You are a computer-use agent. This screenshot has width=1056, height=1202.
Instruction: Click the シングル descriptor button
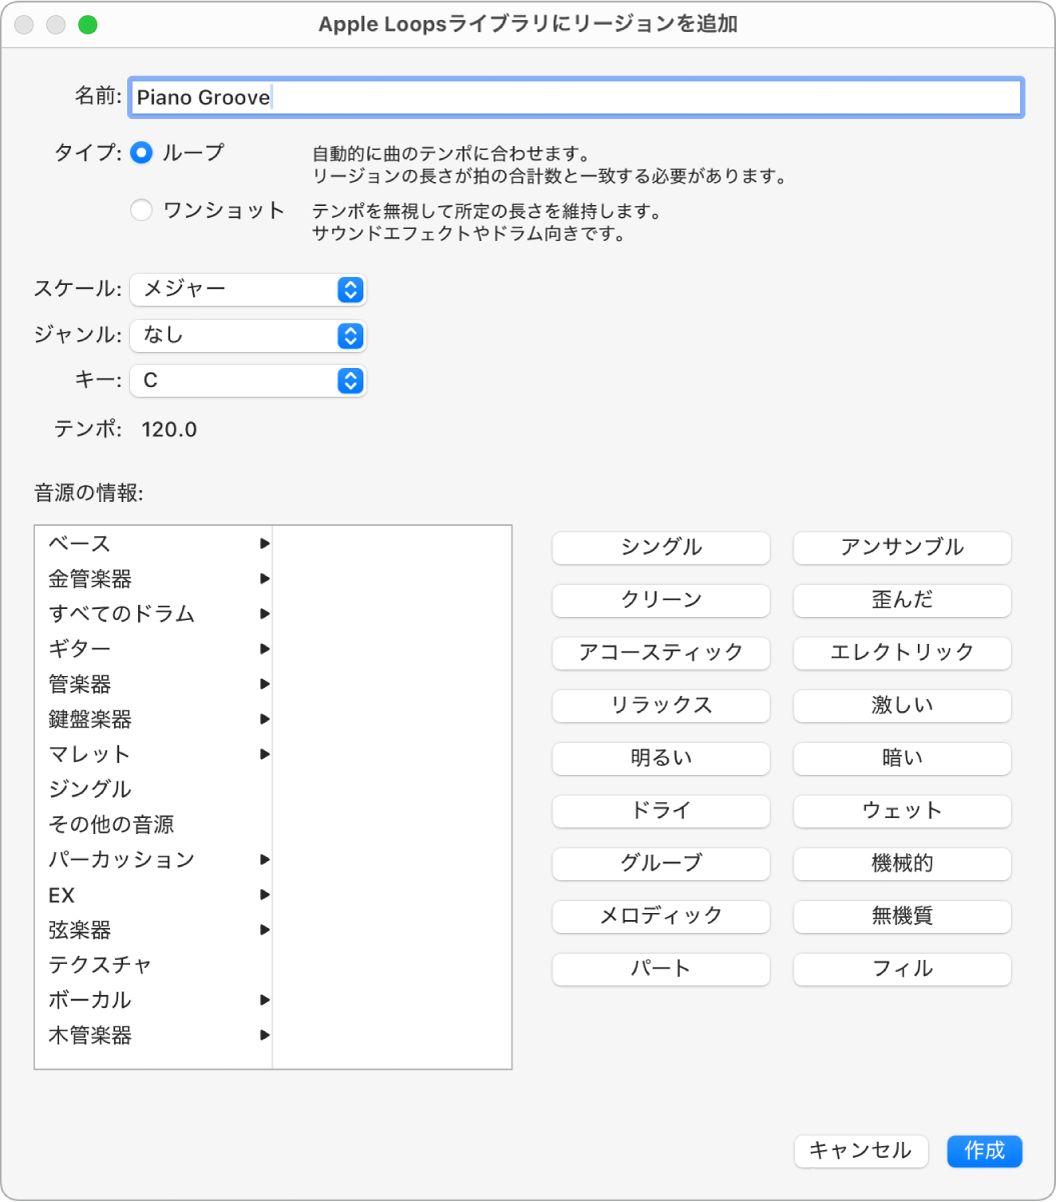pyautogui.click(x=660, y=548)
